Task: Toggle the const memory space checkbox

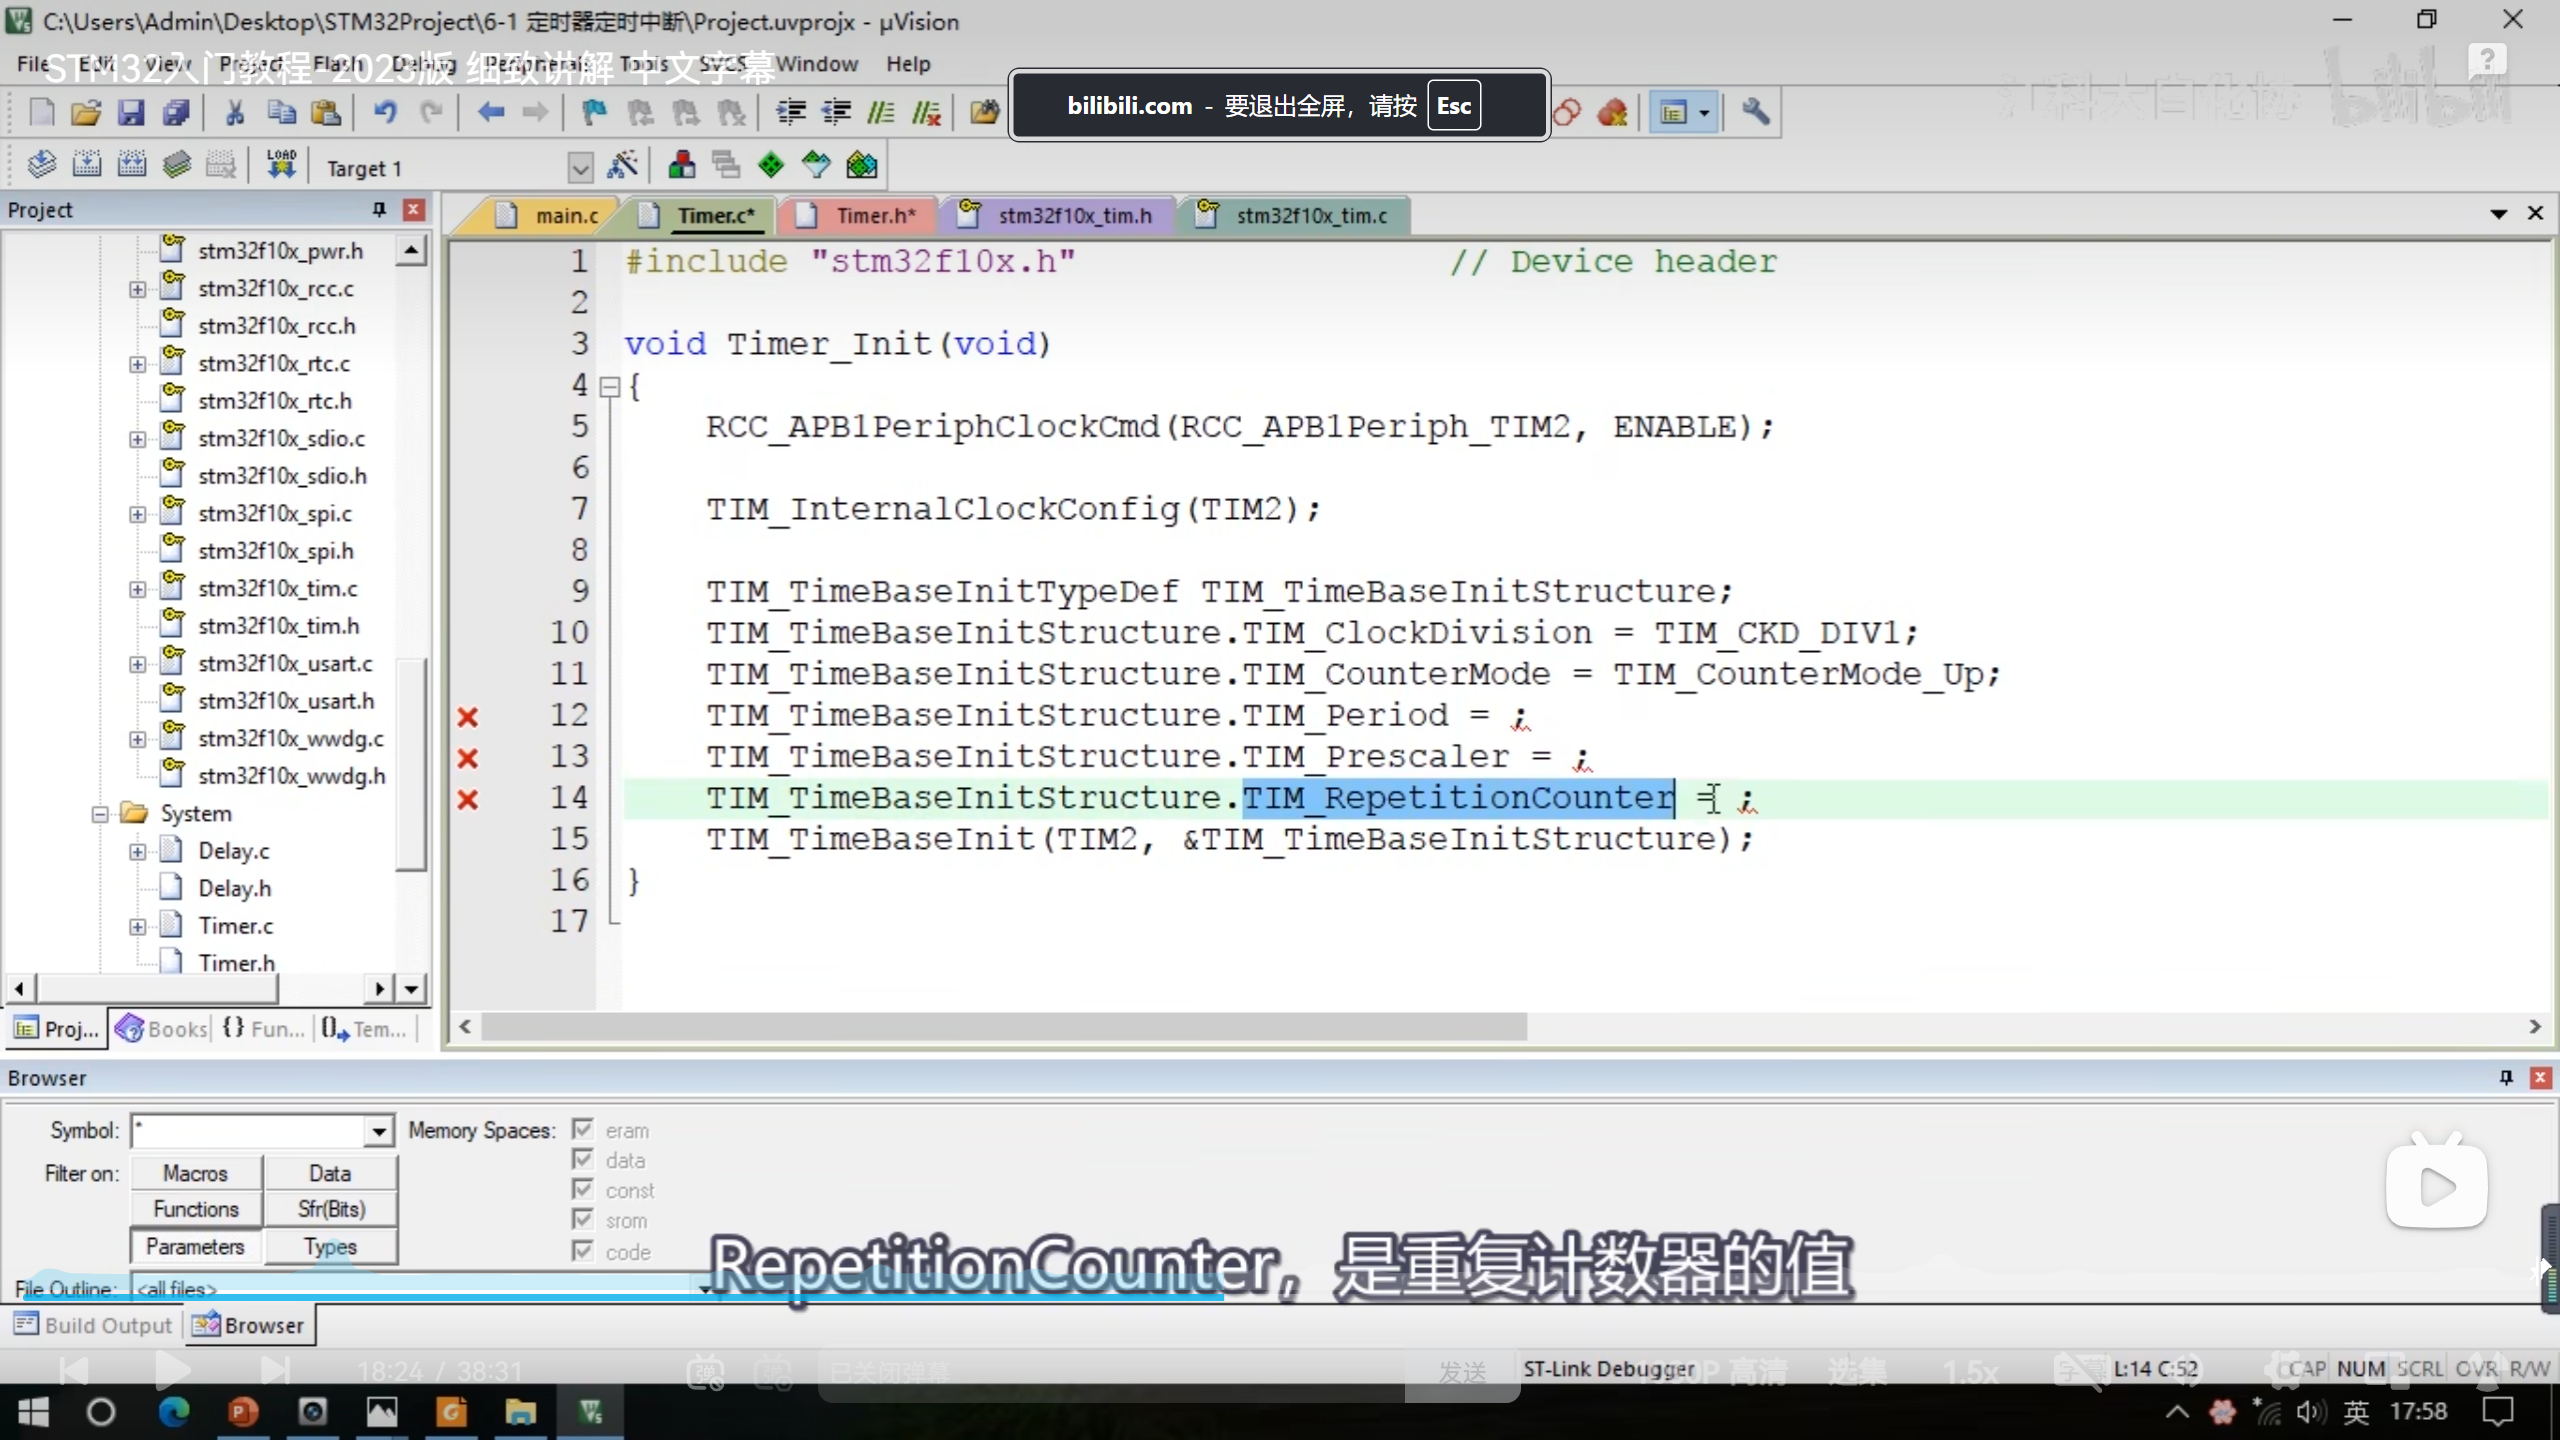Action: coord(583,1190)
